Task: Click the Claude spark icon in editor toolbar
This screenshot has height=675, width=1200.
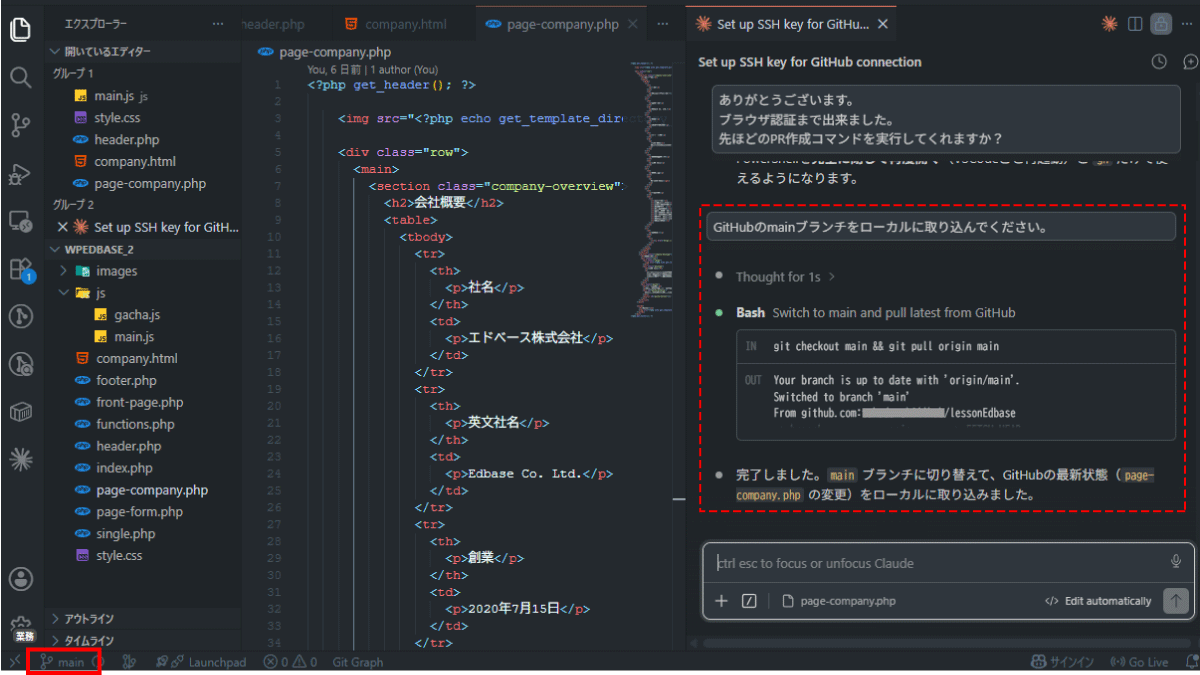Action: pyautogui.click(x=1109, y=23)
